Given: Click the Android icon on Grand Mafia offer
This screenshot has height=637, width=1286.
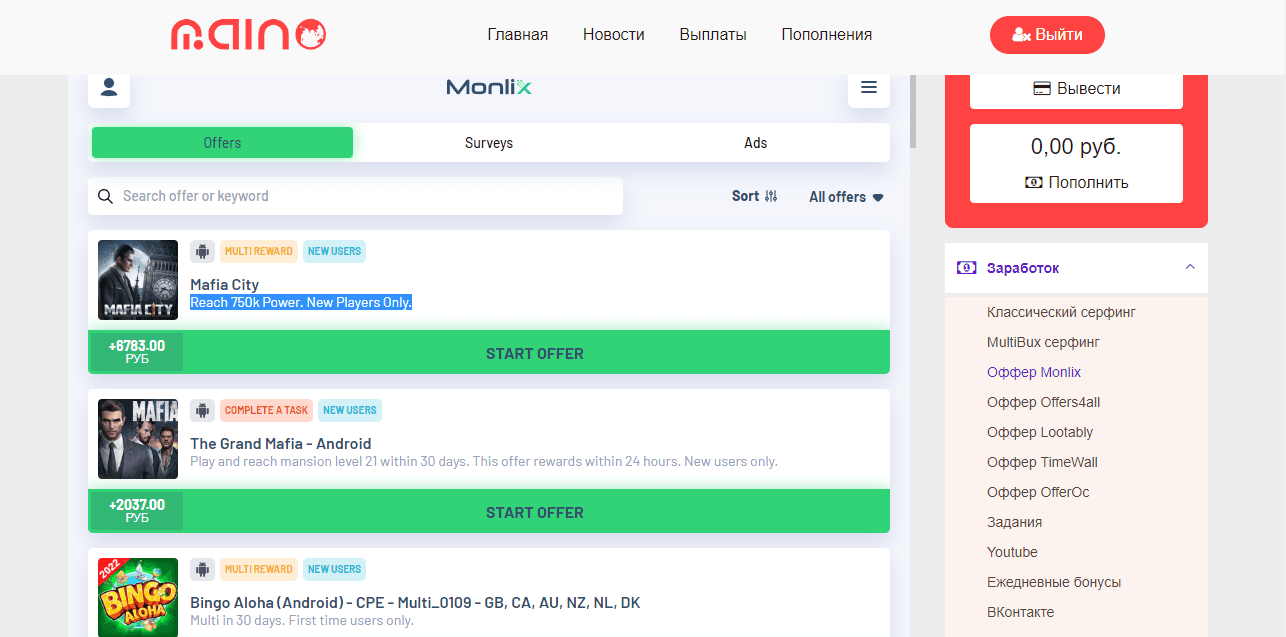Looking at the screenshot, I should point(203,410).
